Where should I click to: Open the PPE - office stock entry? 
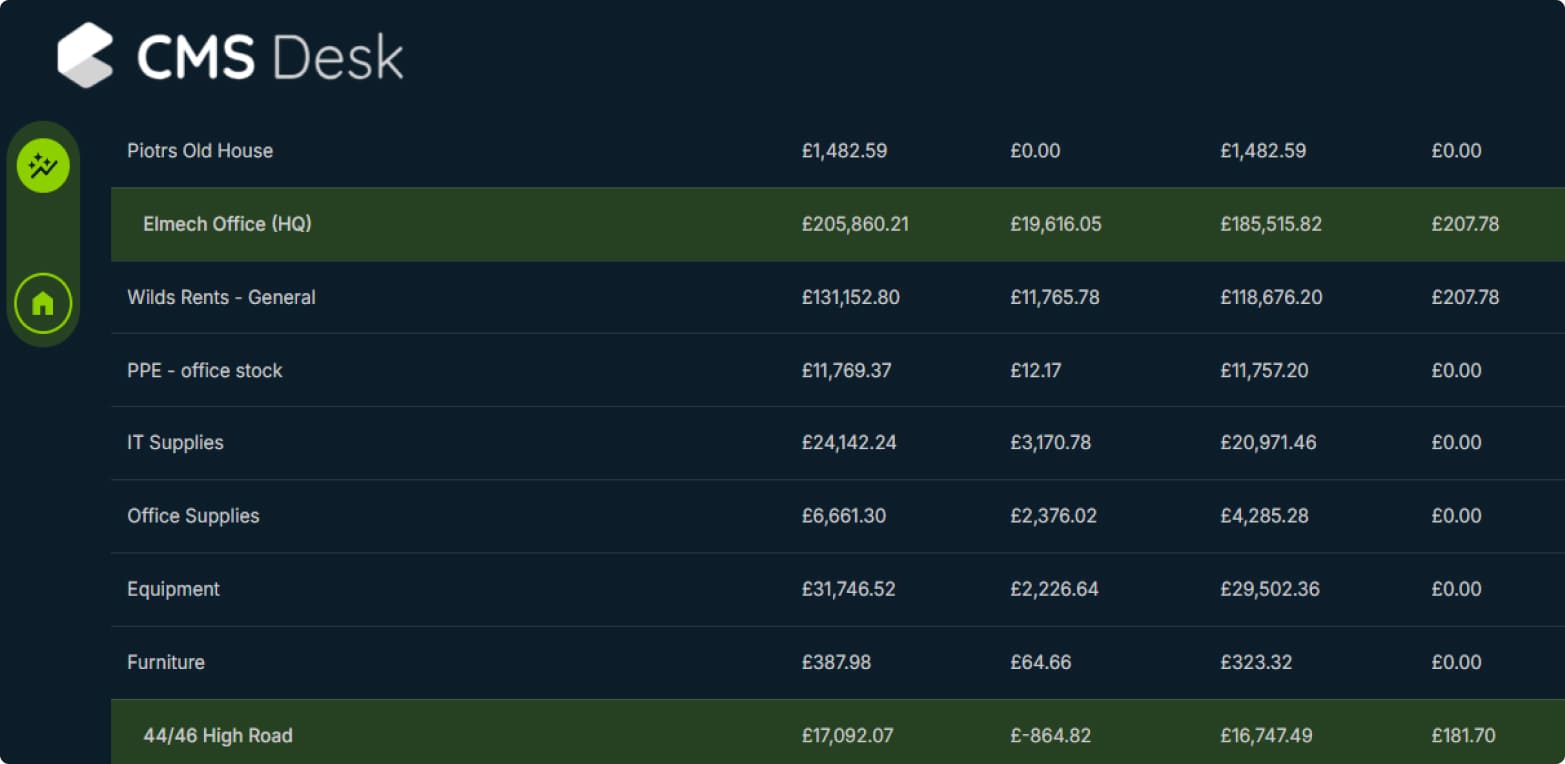tap(205, 370)
